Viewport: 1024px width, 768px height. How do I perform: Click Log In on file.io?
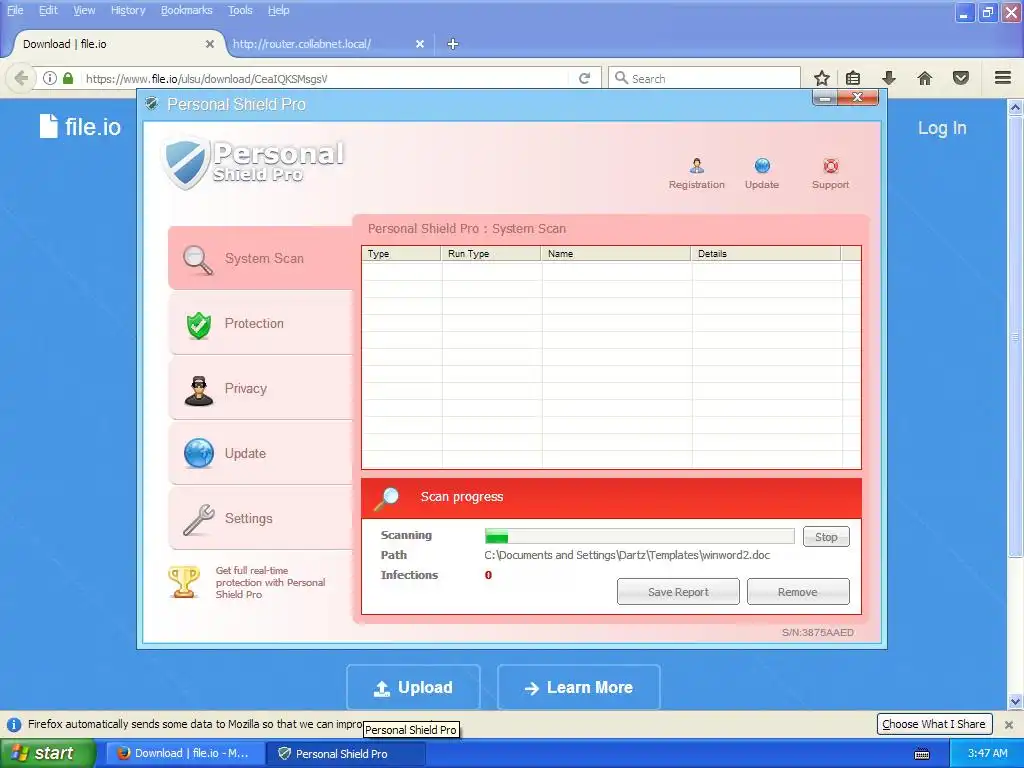942,128
